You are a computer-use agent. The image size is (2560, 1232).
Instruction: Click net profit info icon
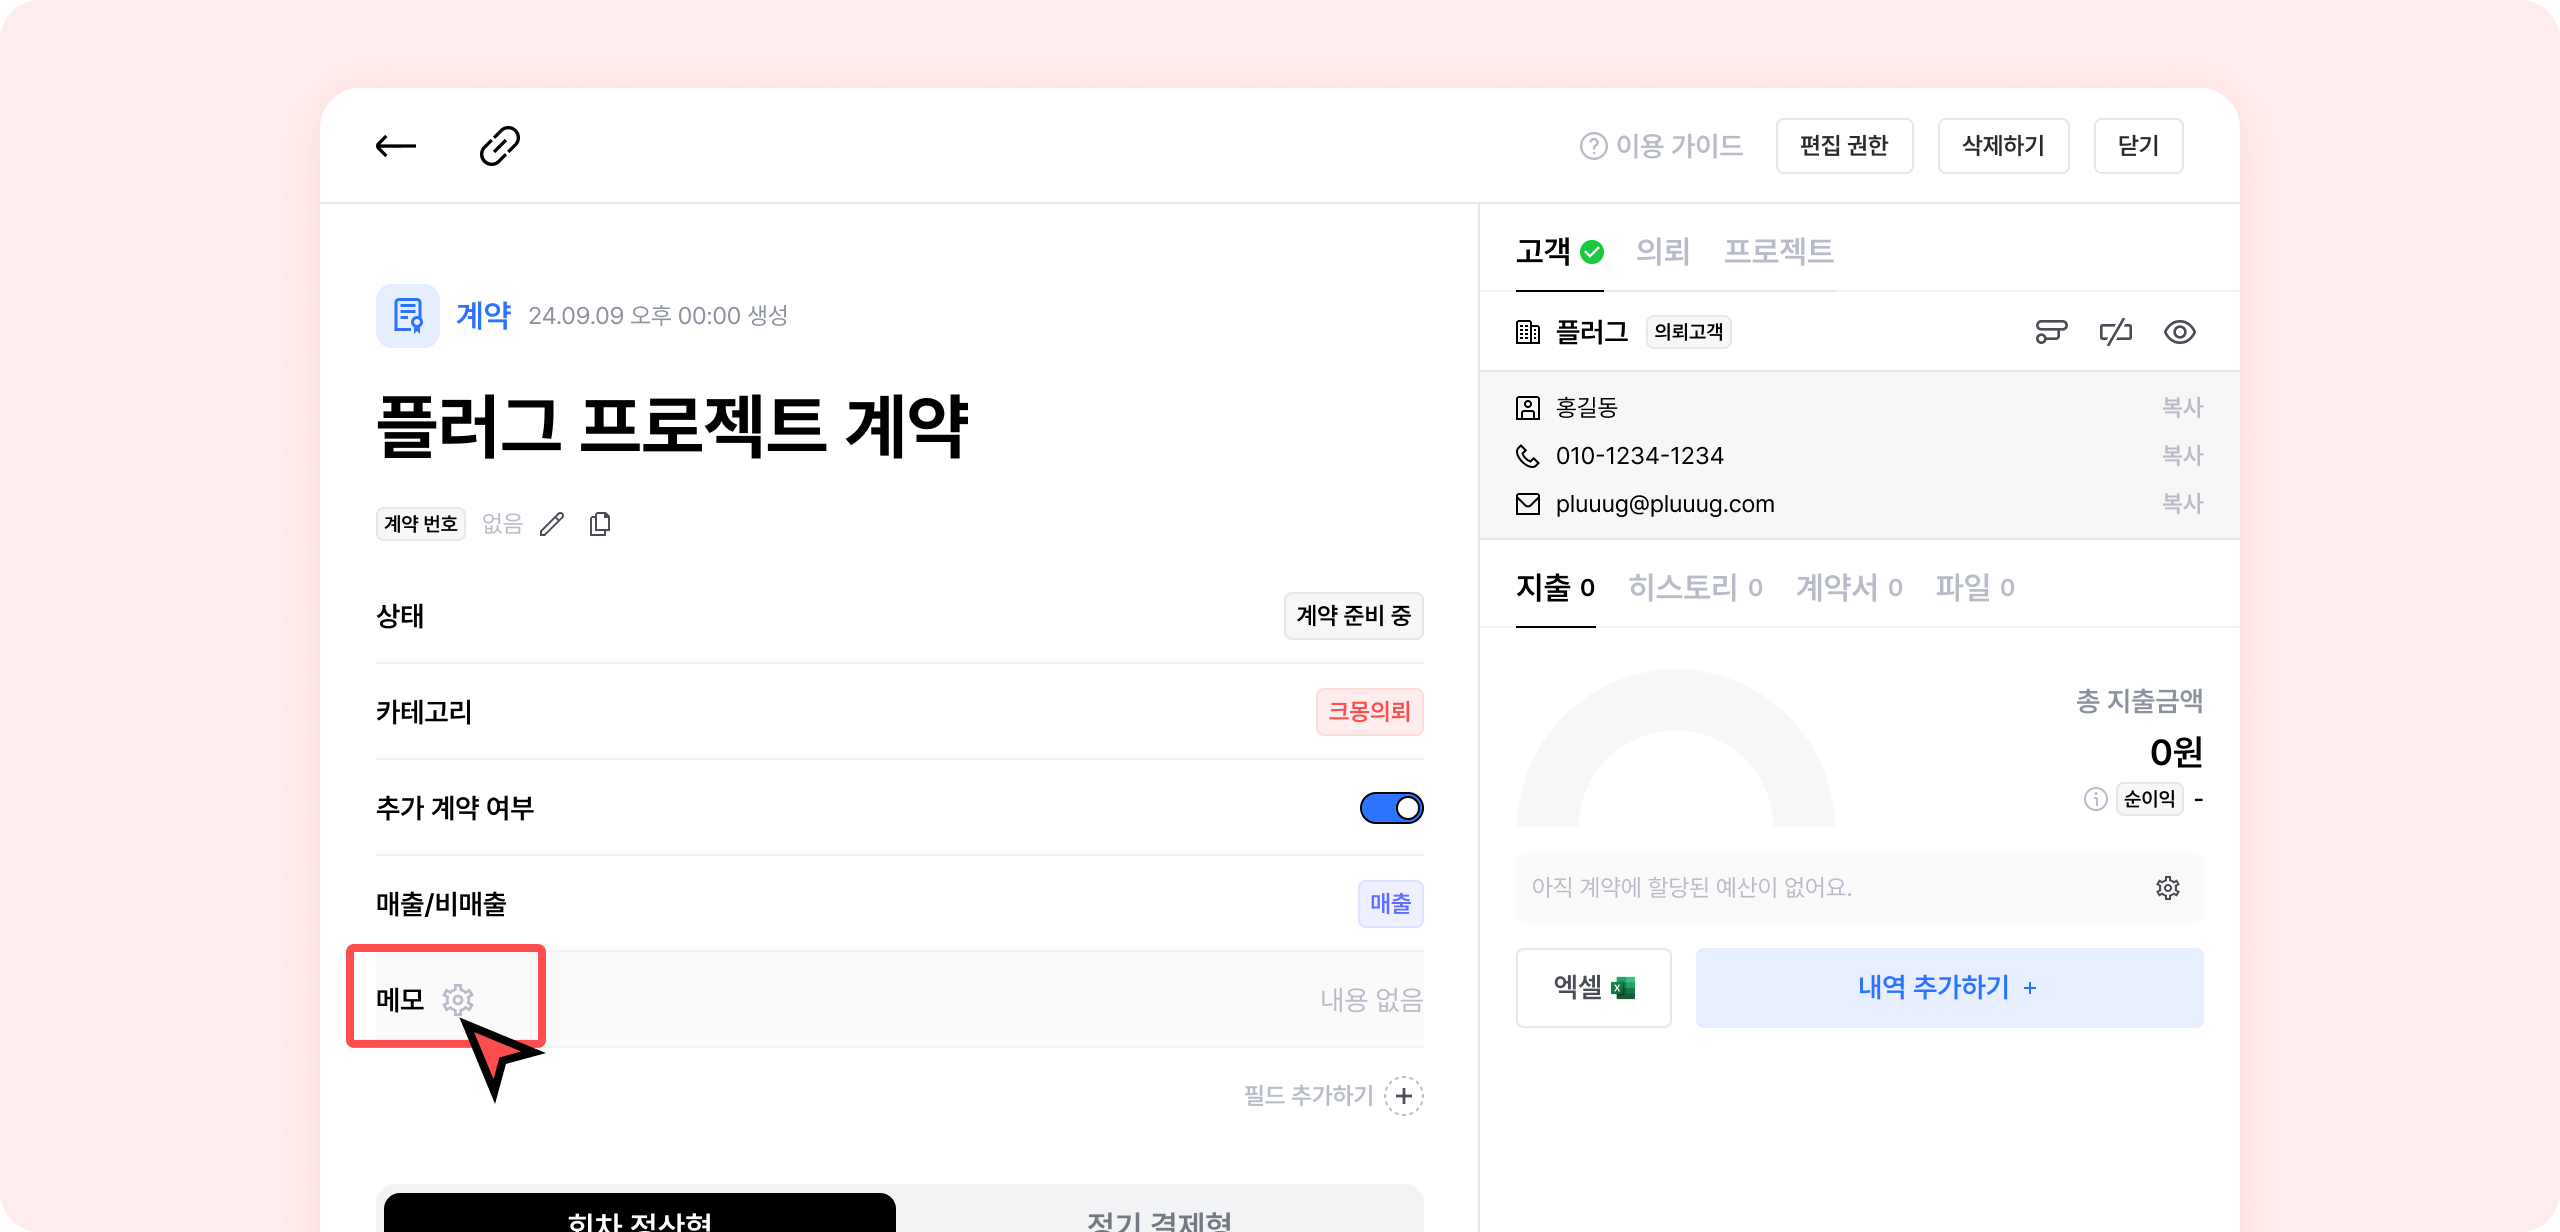tap(2095, 799)
